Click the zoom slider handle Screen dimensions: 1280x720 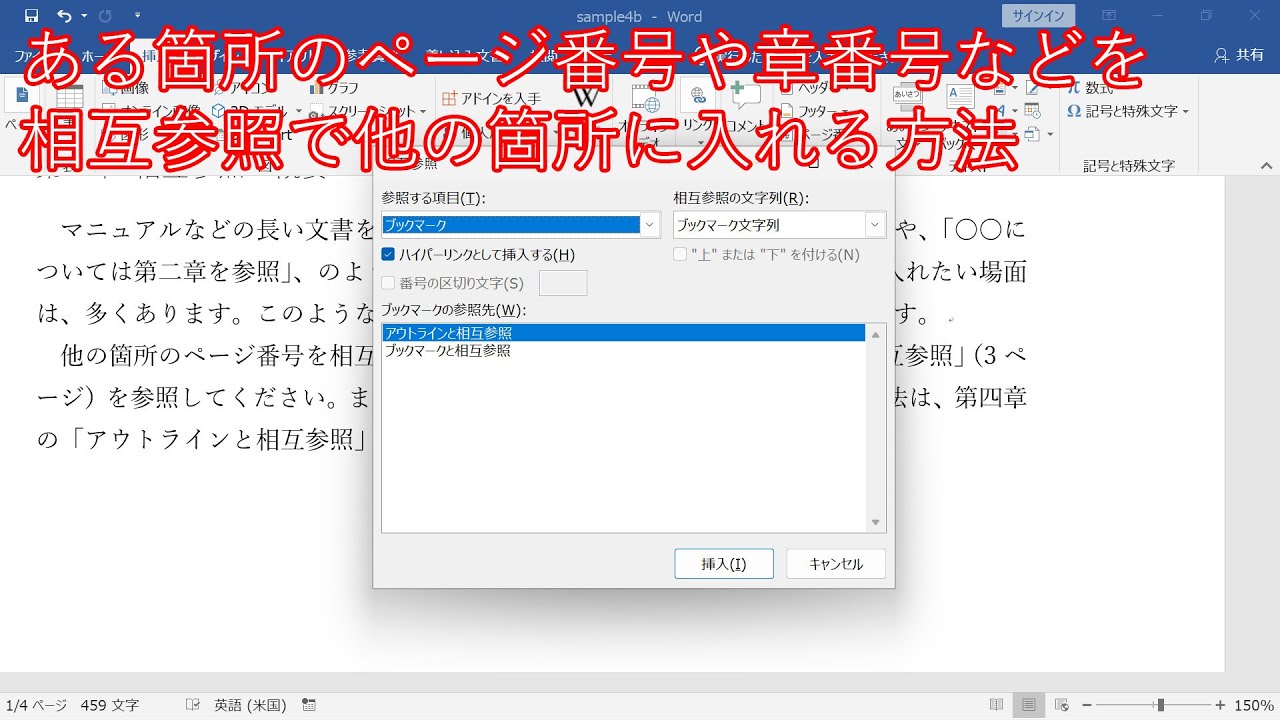(1160, 705)
